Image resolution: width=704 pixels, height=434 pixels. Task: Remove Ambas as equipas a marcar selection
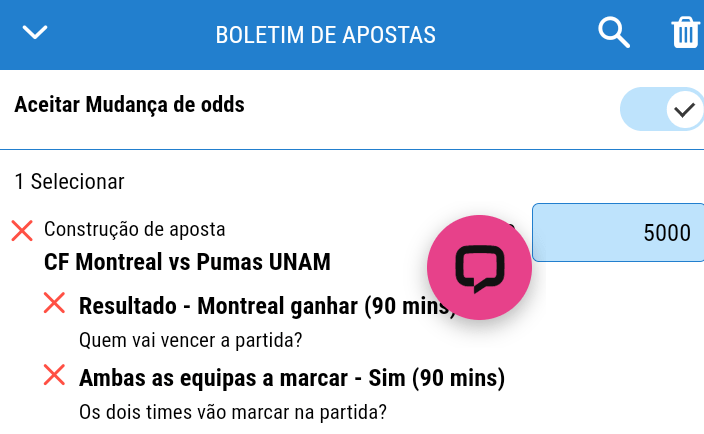tap(55, 376)
